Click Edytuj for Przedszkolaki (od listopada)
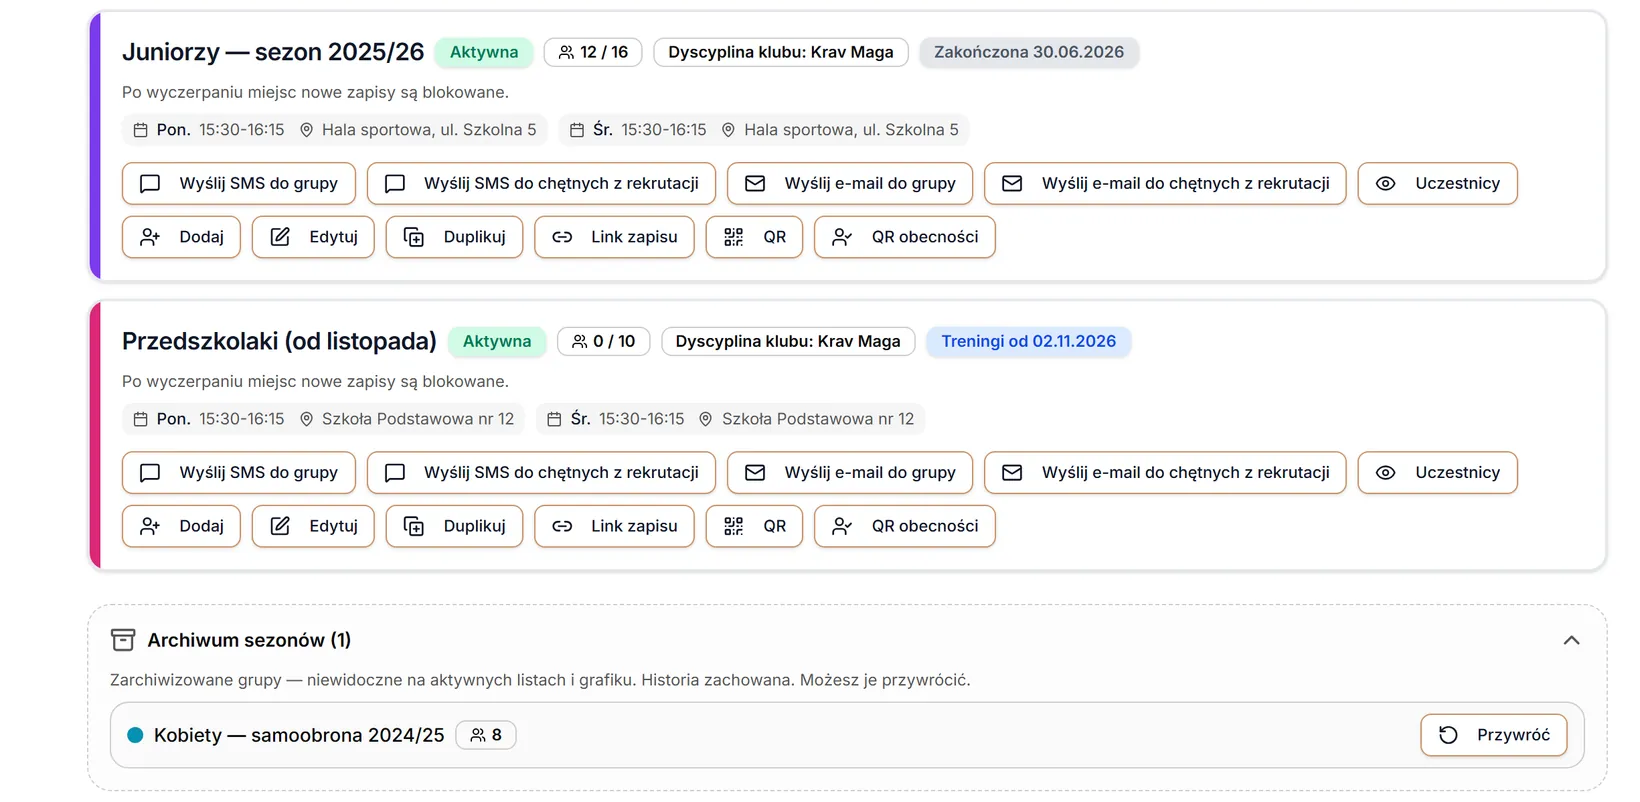 click(x=313, y=526)
